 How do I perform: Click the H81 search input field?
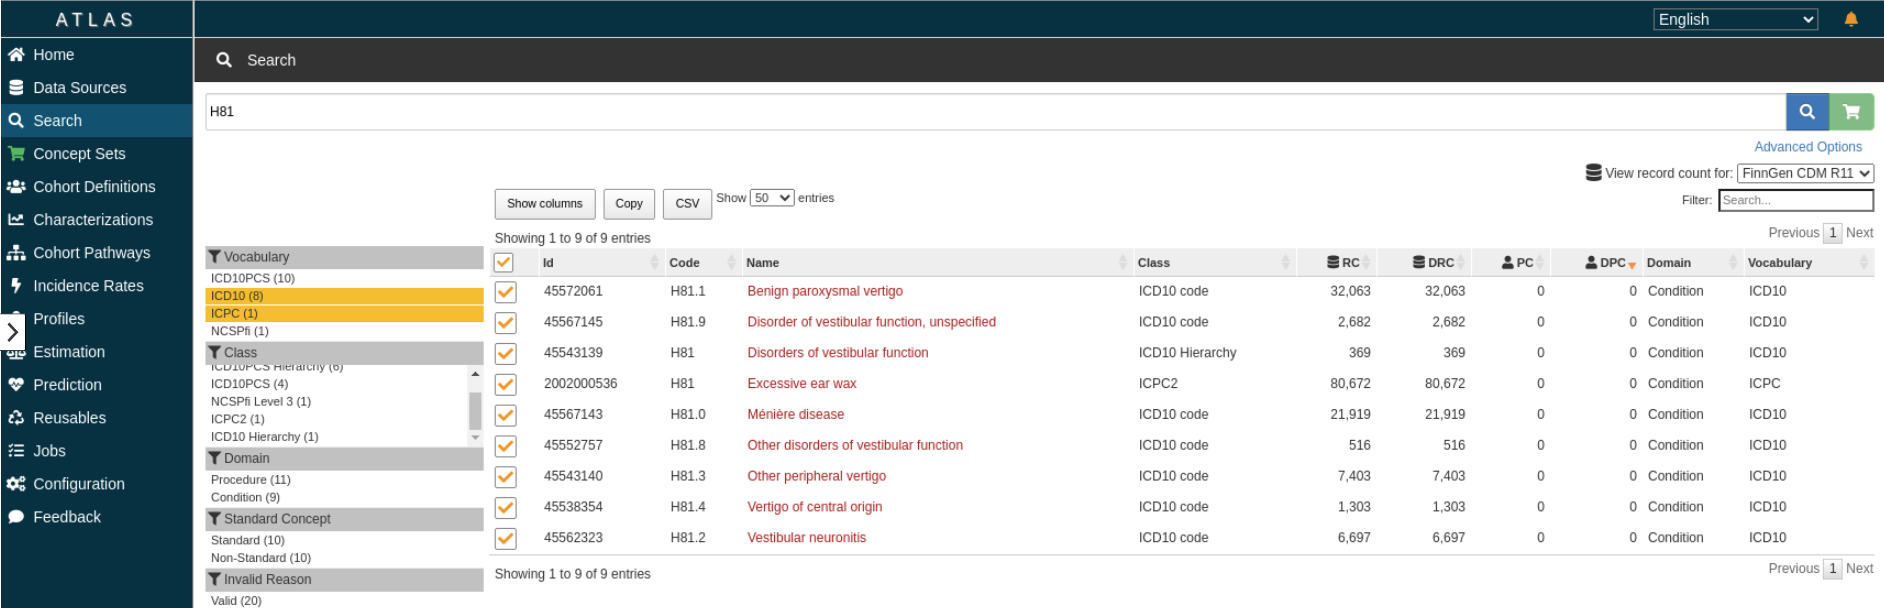point(995,112)
